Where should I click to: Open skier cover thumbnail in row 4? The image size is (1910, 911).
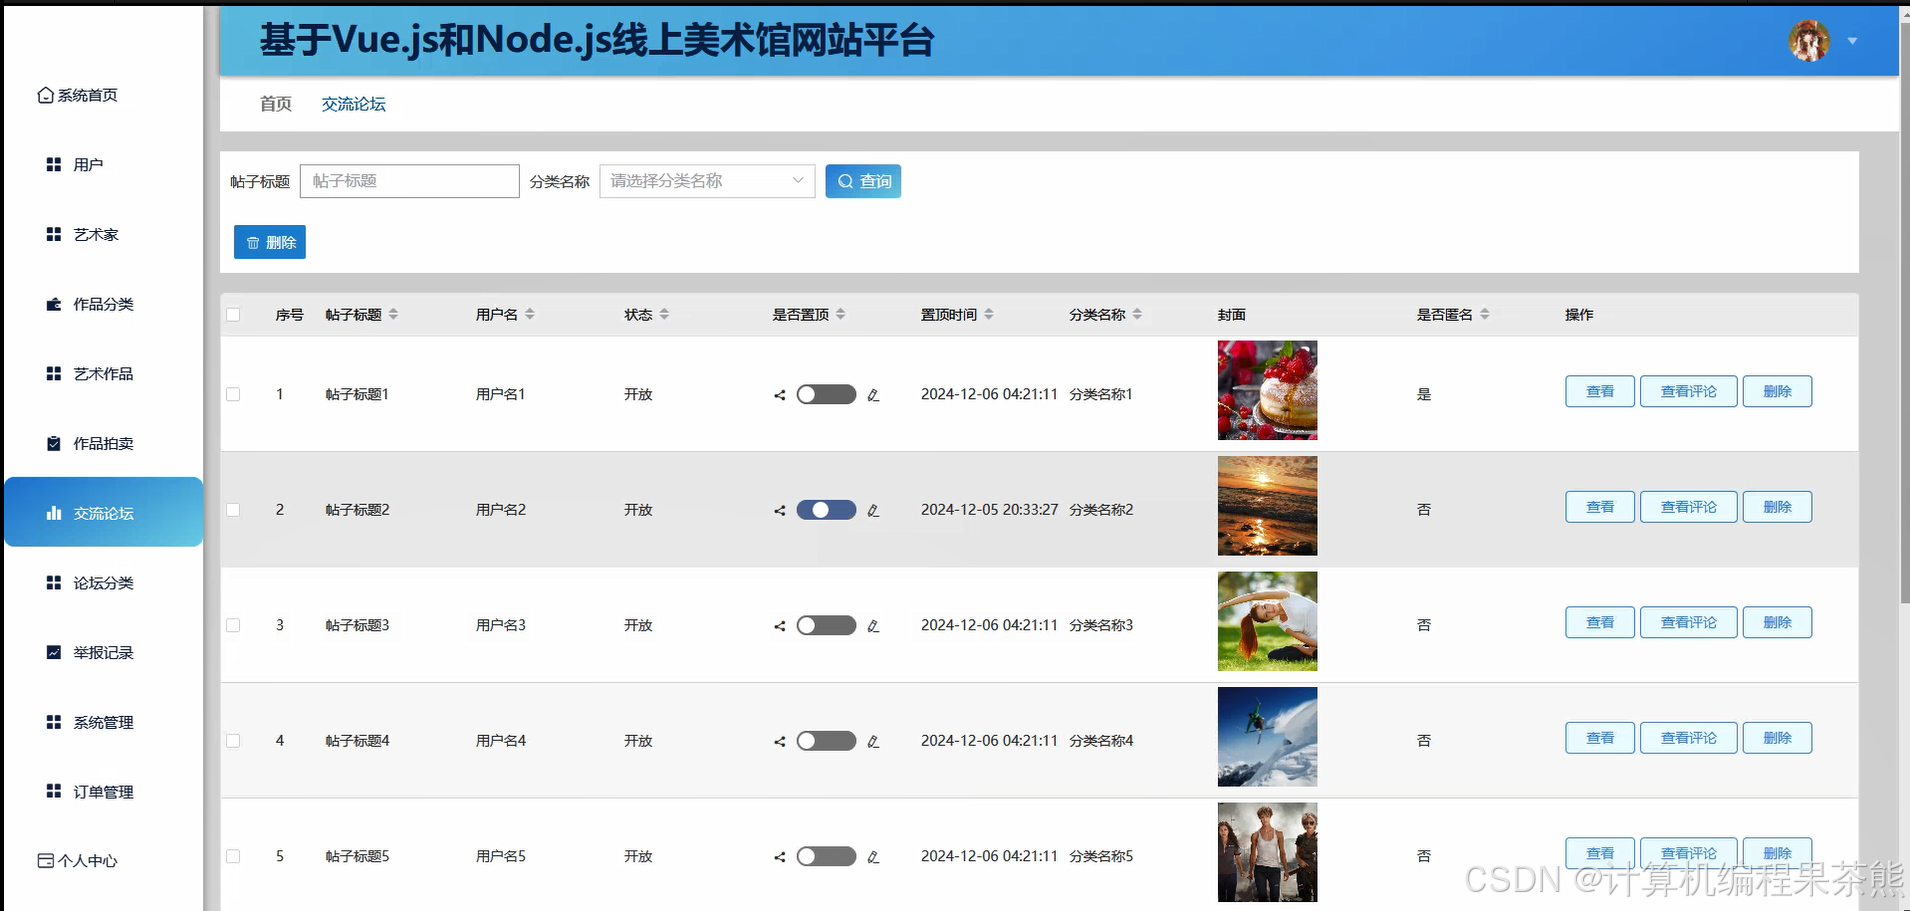pos(1267,737)
